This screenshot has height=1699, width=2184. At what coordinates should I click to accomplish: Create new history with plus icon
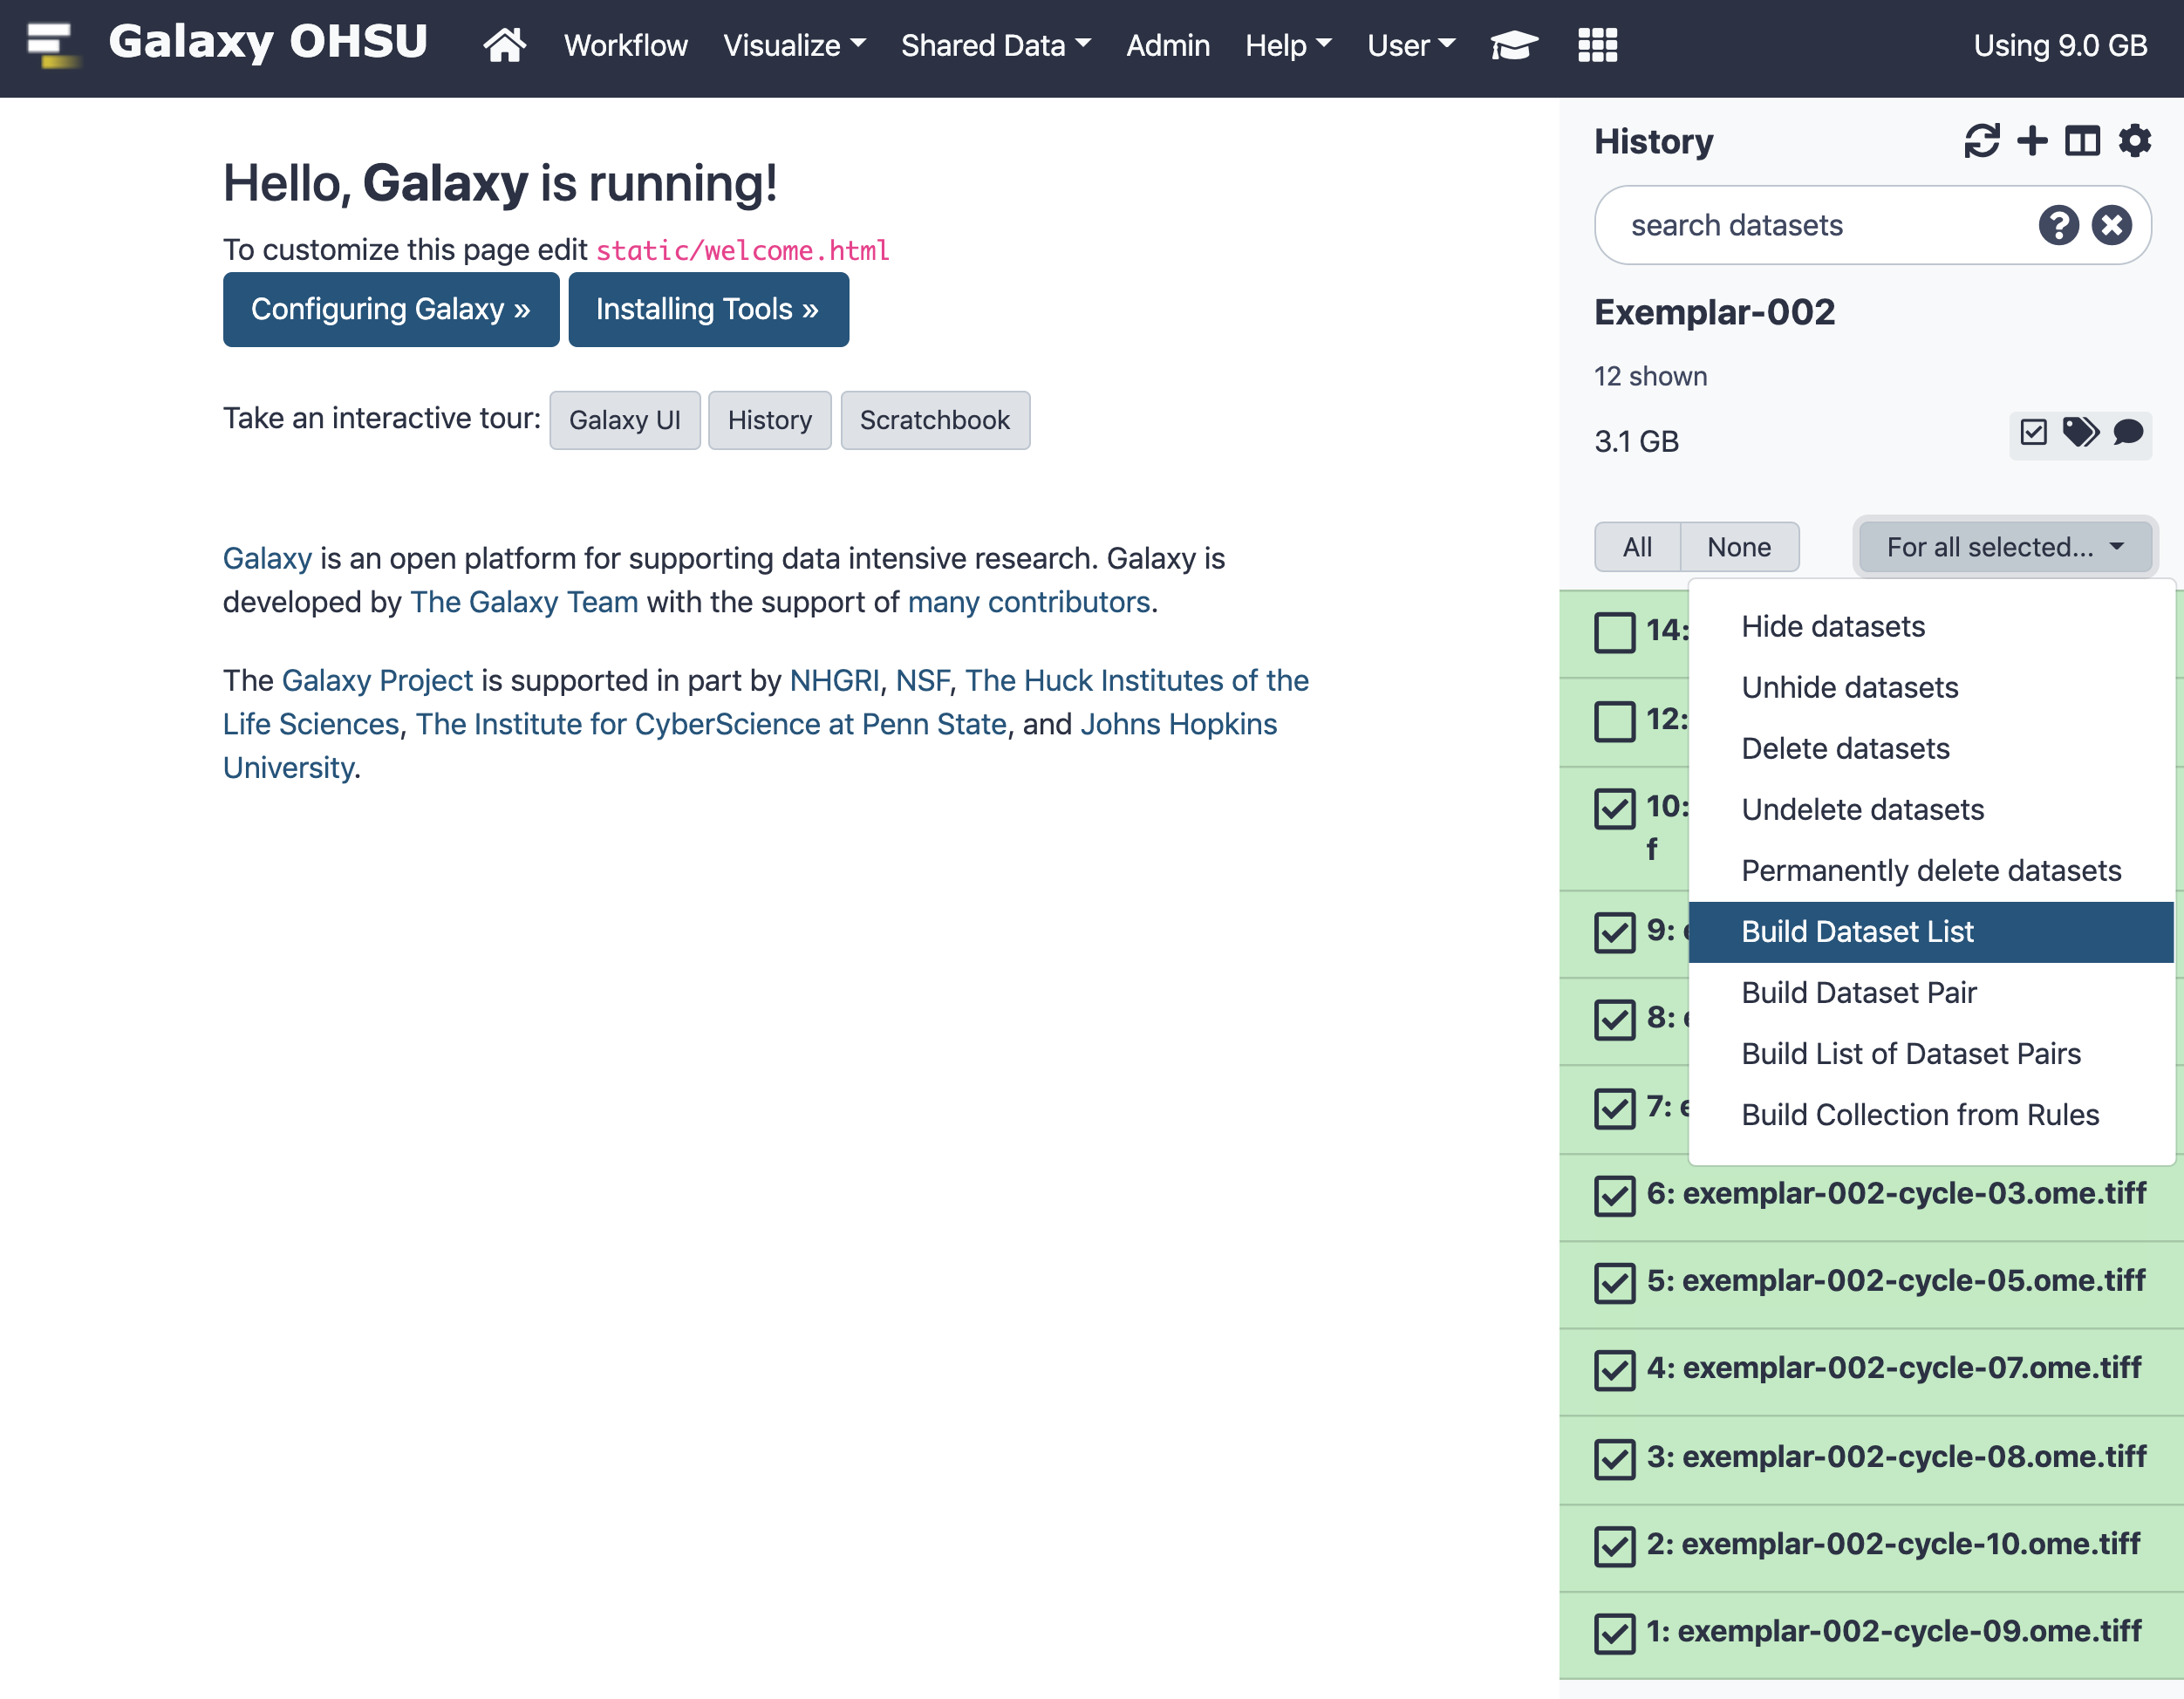2032,141
